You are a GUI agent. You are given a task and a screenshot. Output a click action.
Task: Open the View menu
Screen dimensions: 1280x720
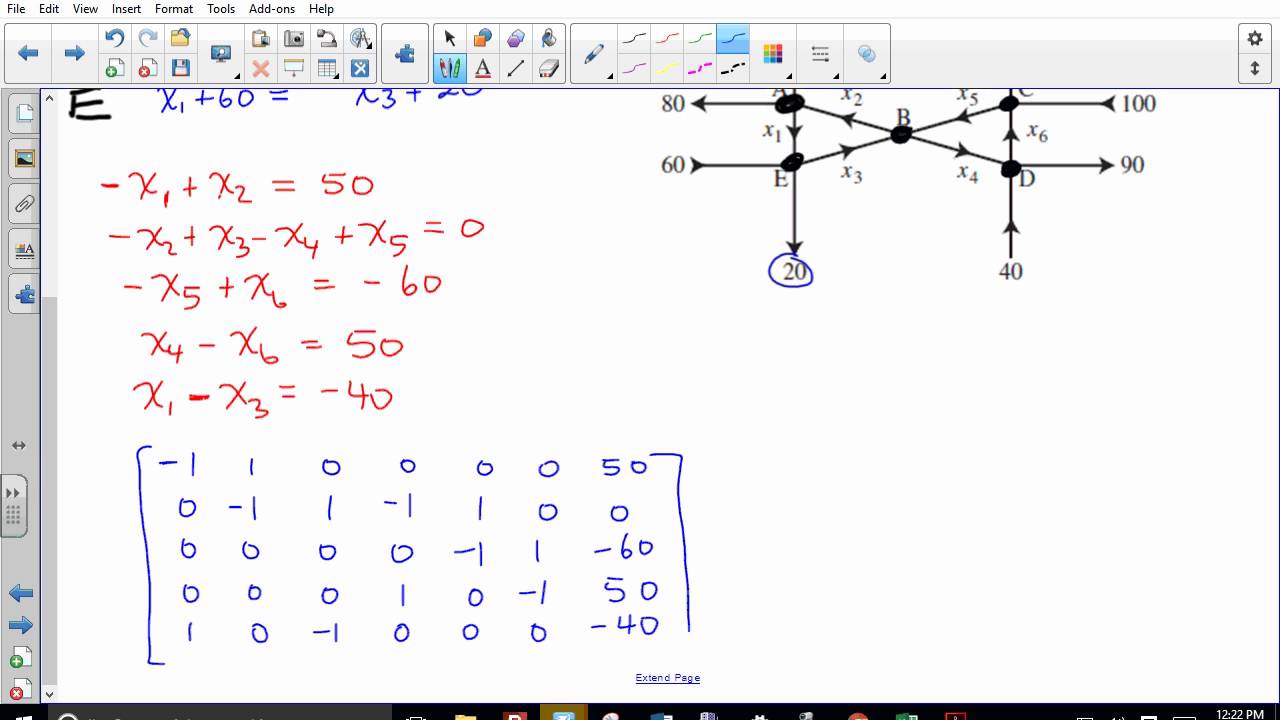click(x=85, y=8)
